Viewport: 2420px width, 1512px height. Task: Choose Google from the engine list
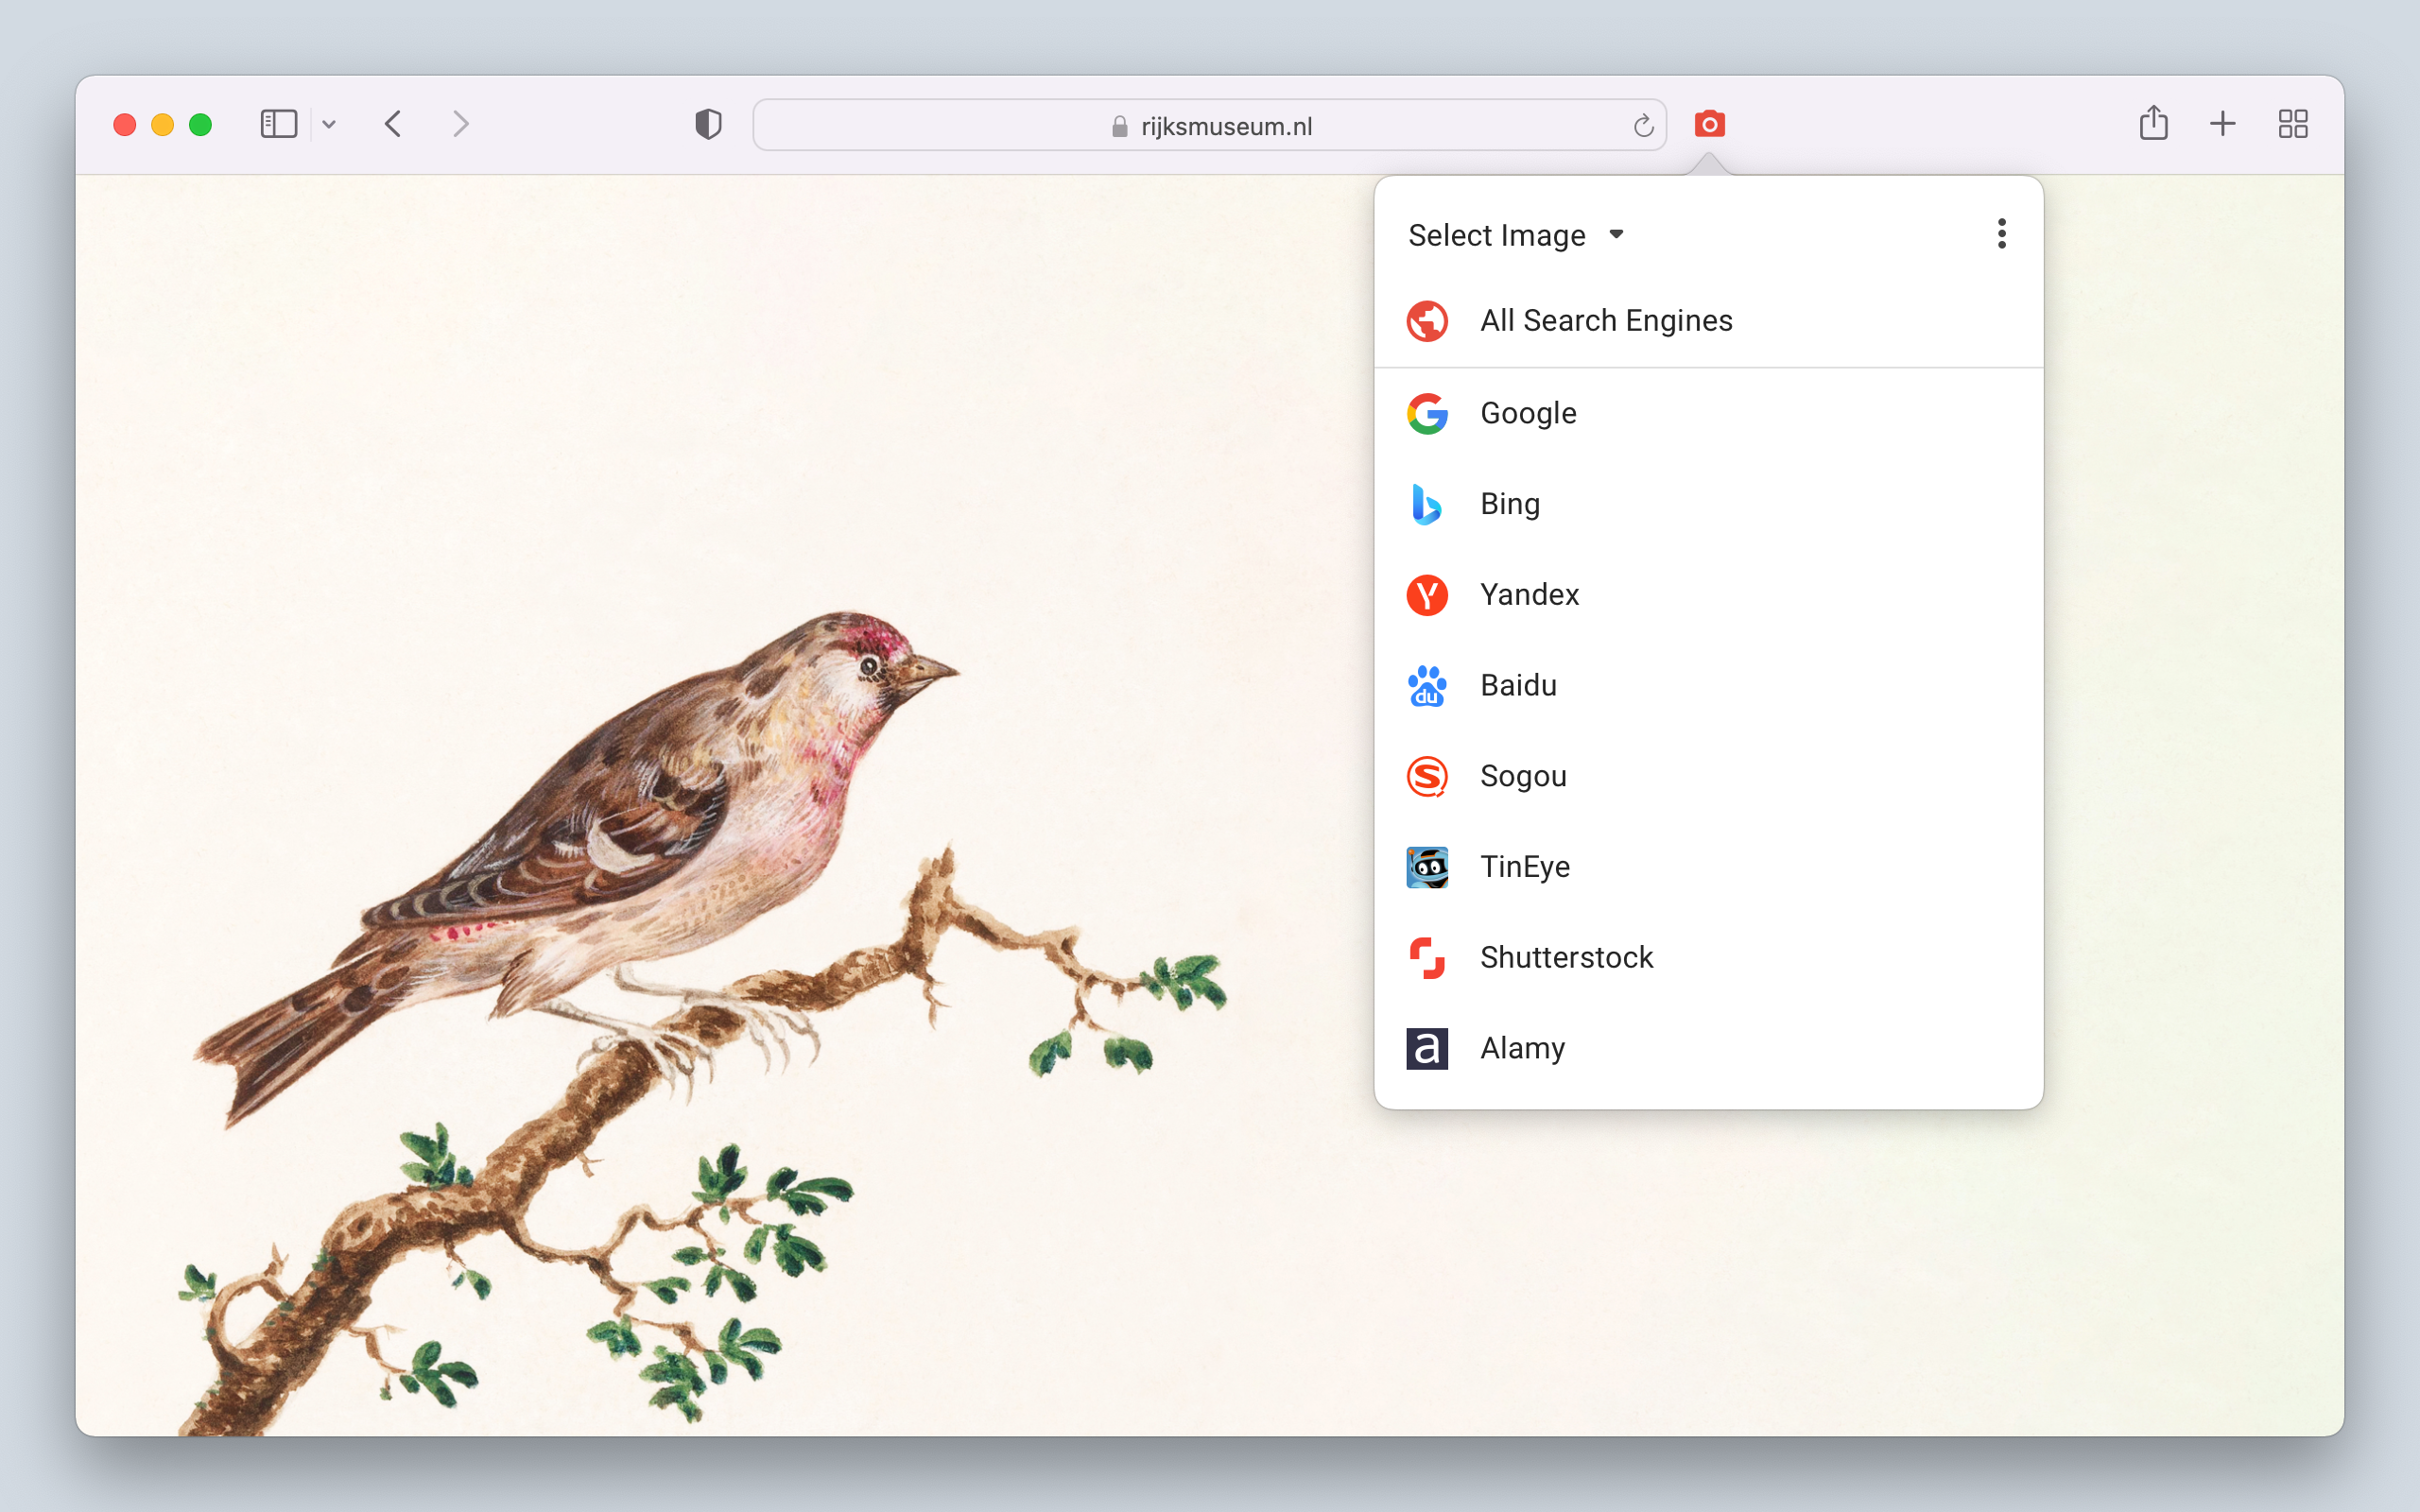[x=1527, y=413]
